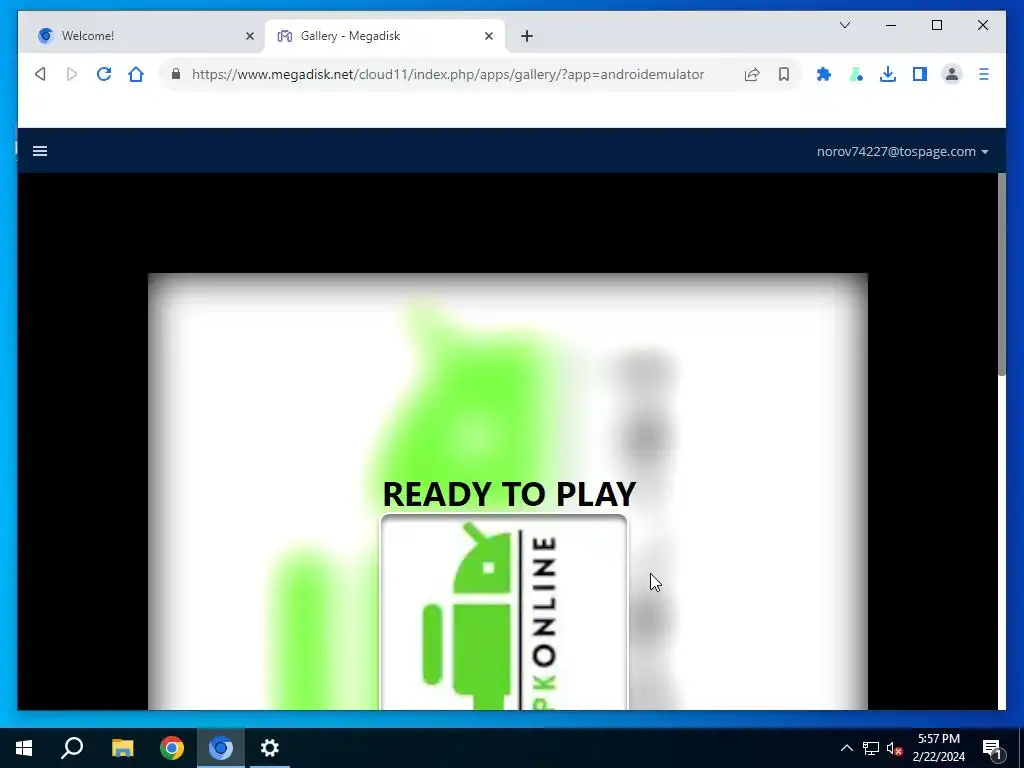Open the browser downloads panel
Viewport: 1024px width, 768px height.
[x=888, y=74]
